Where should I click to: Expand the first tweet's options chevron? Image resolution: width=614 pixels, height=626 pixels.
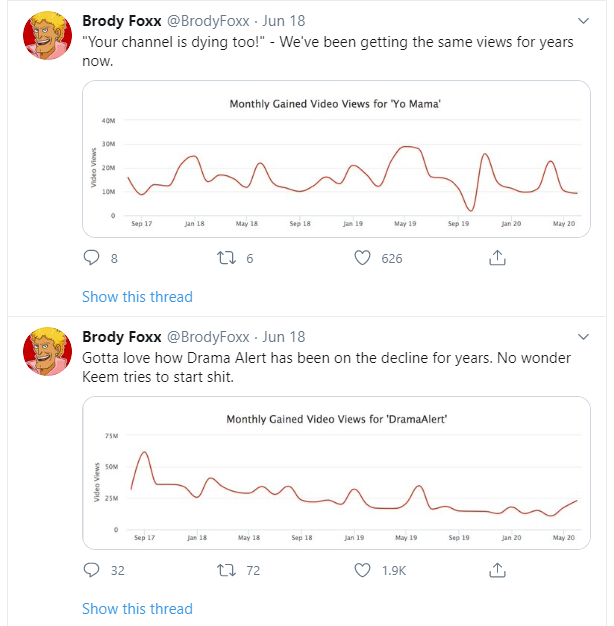point(584,22)
